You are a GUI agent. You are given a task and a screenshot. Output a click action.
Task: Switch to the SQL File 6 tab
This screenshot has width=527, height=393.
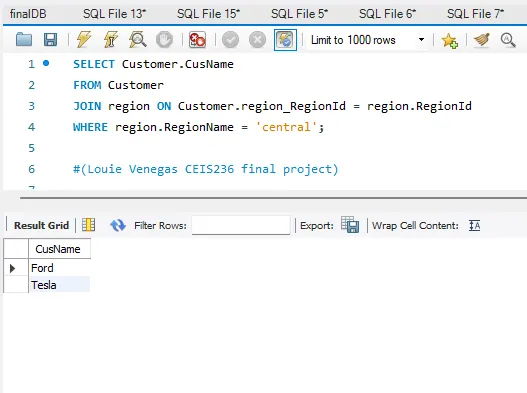click(x=388, y=14)
